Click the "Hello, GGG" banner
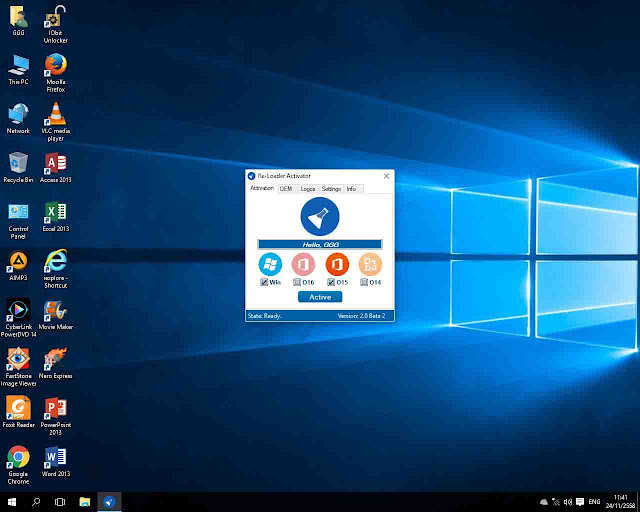640x512 pixels. [x=320, y=245]
